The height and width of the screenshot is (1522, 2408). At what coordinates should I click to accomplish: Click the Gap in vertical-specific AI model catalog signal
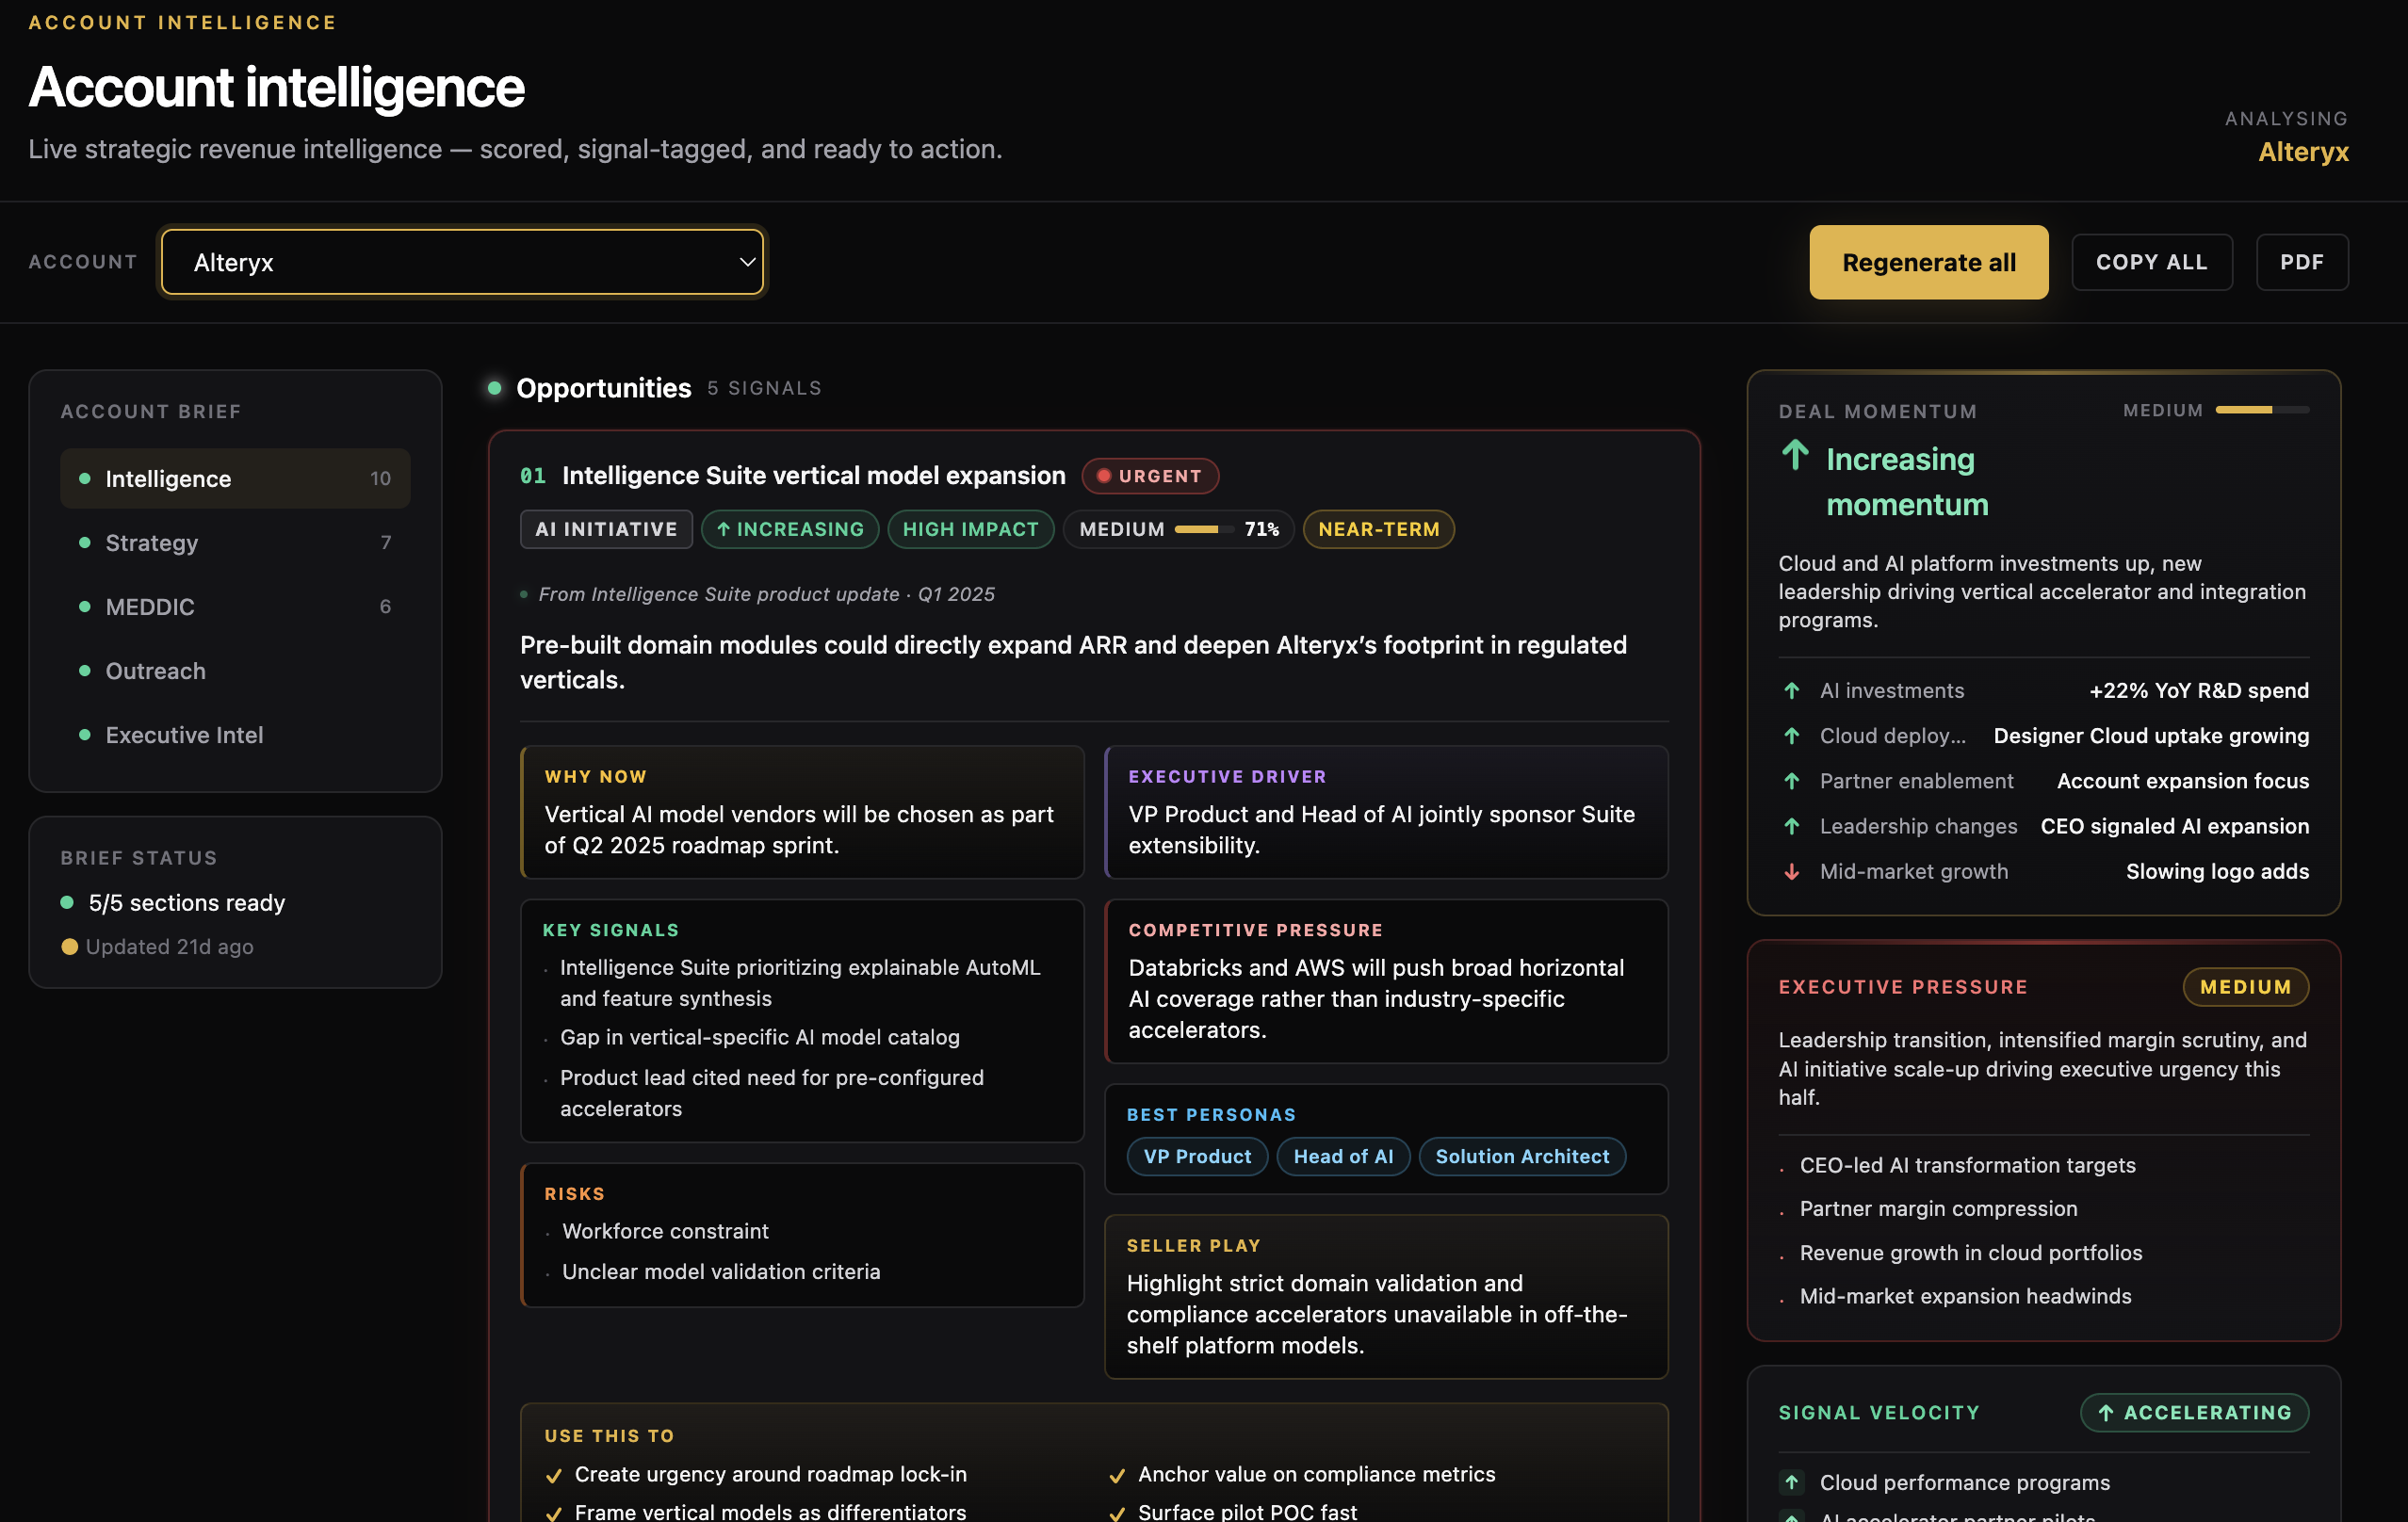point(759,1037)
